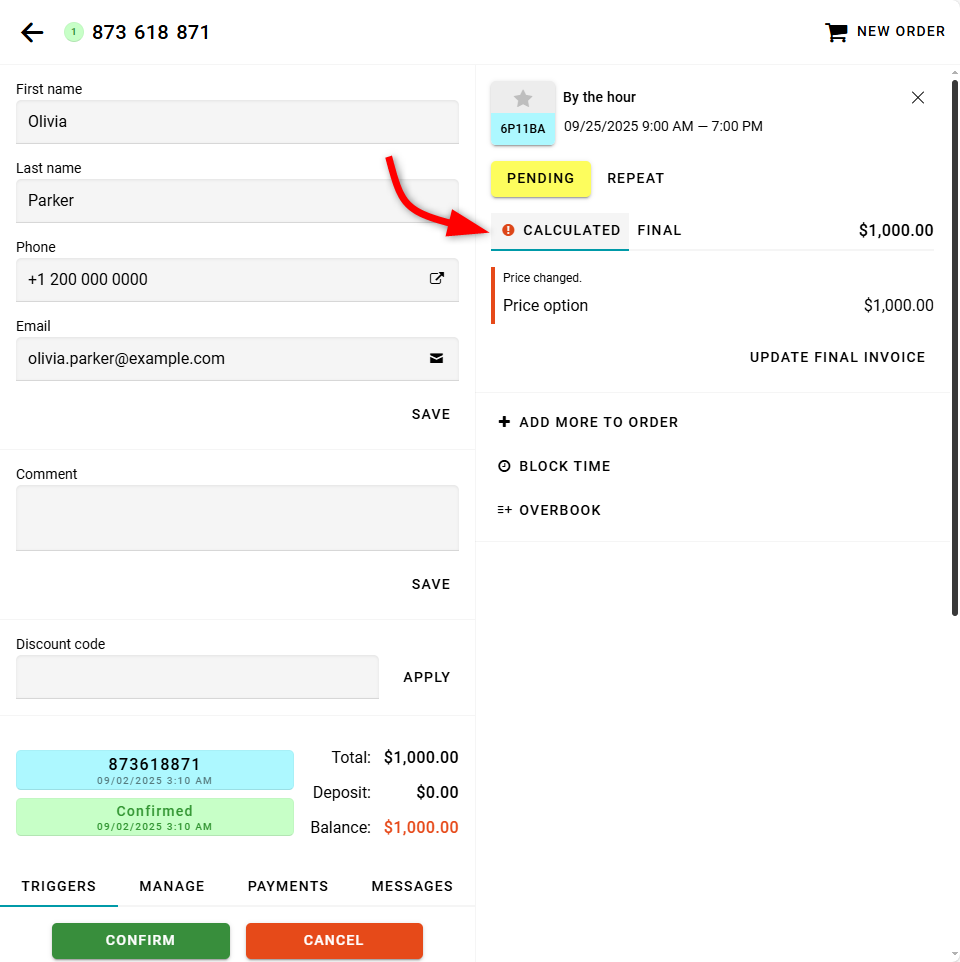Switch to the Messages tab

[412, 886]
